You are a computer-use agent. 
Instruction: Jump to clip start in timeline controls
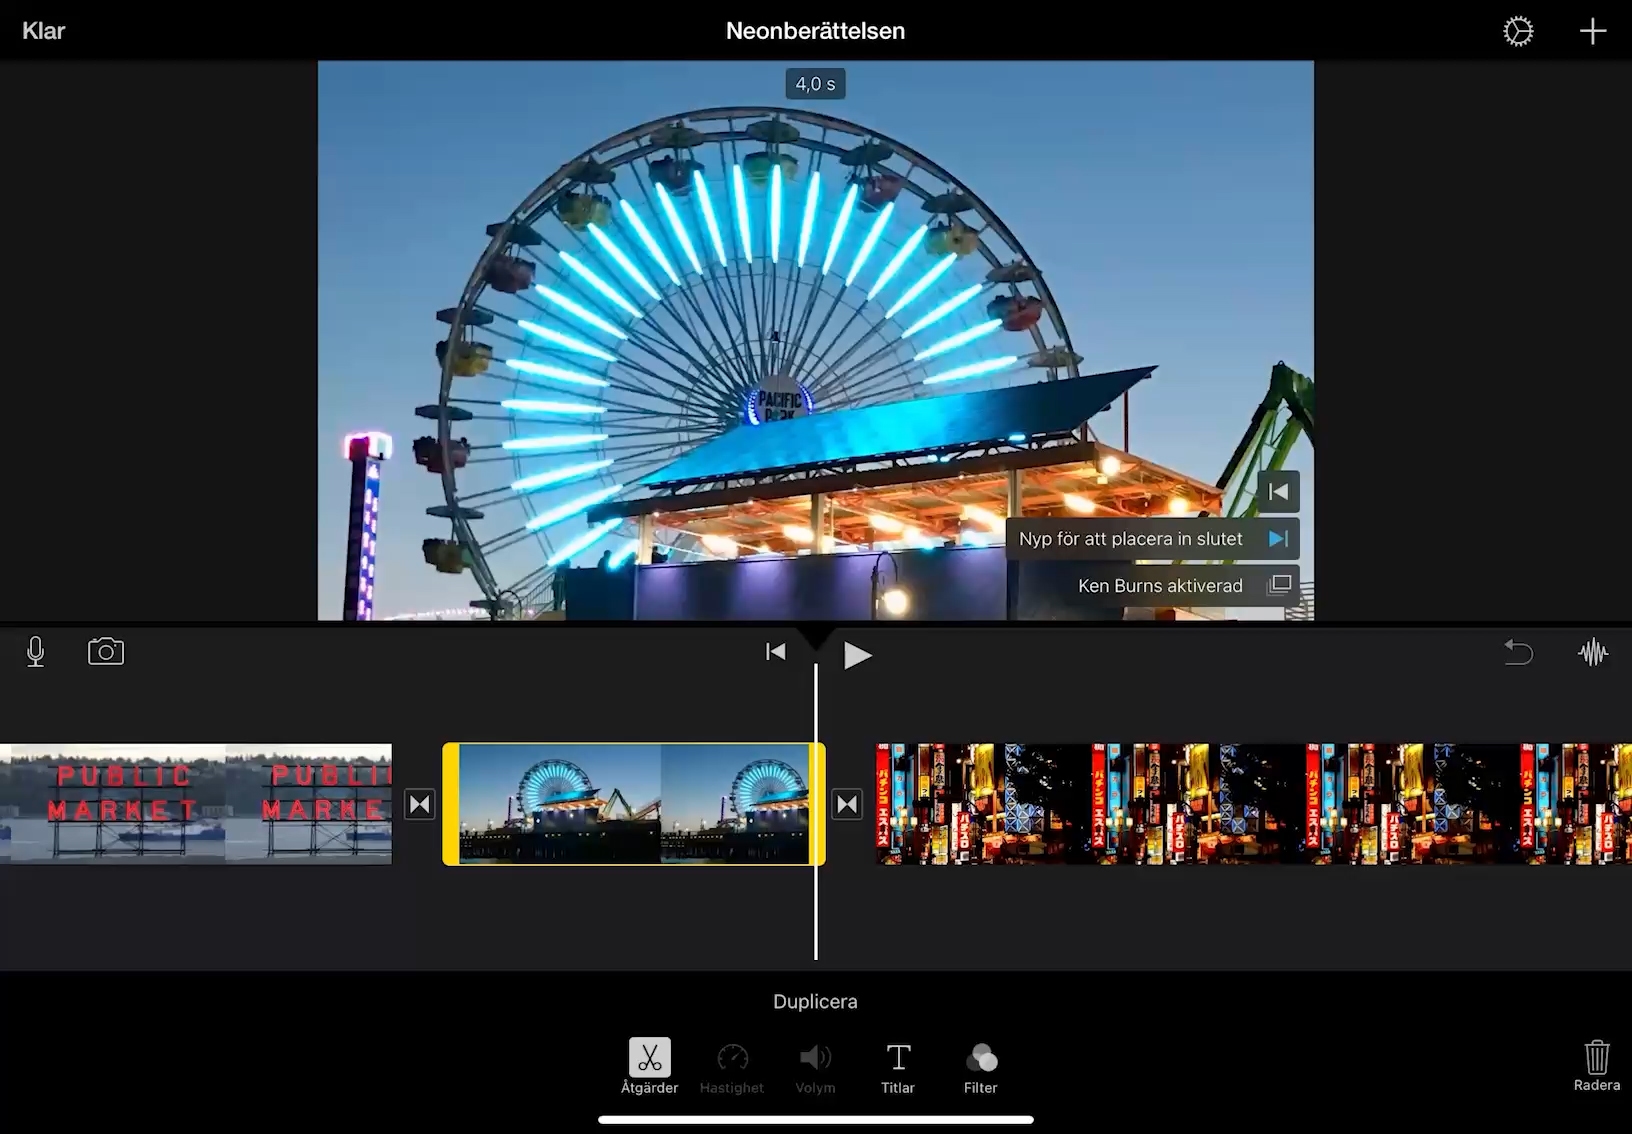click(776, 652)
